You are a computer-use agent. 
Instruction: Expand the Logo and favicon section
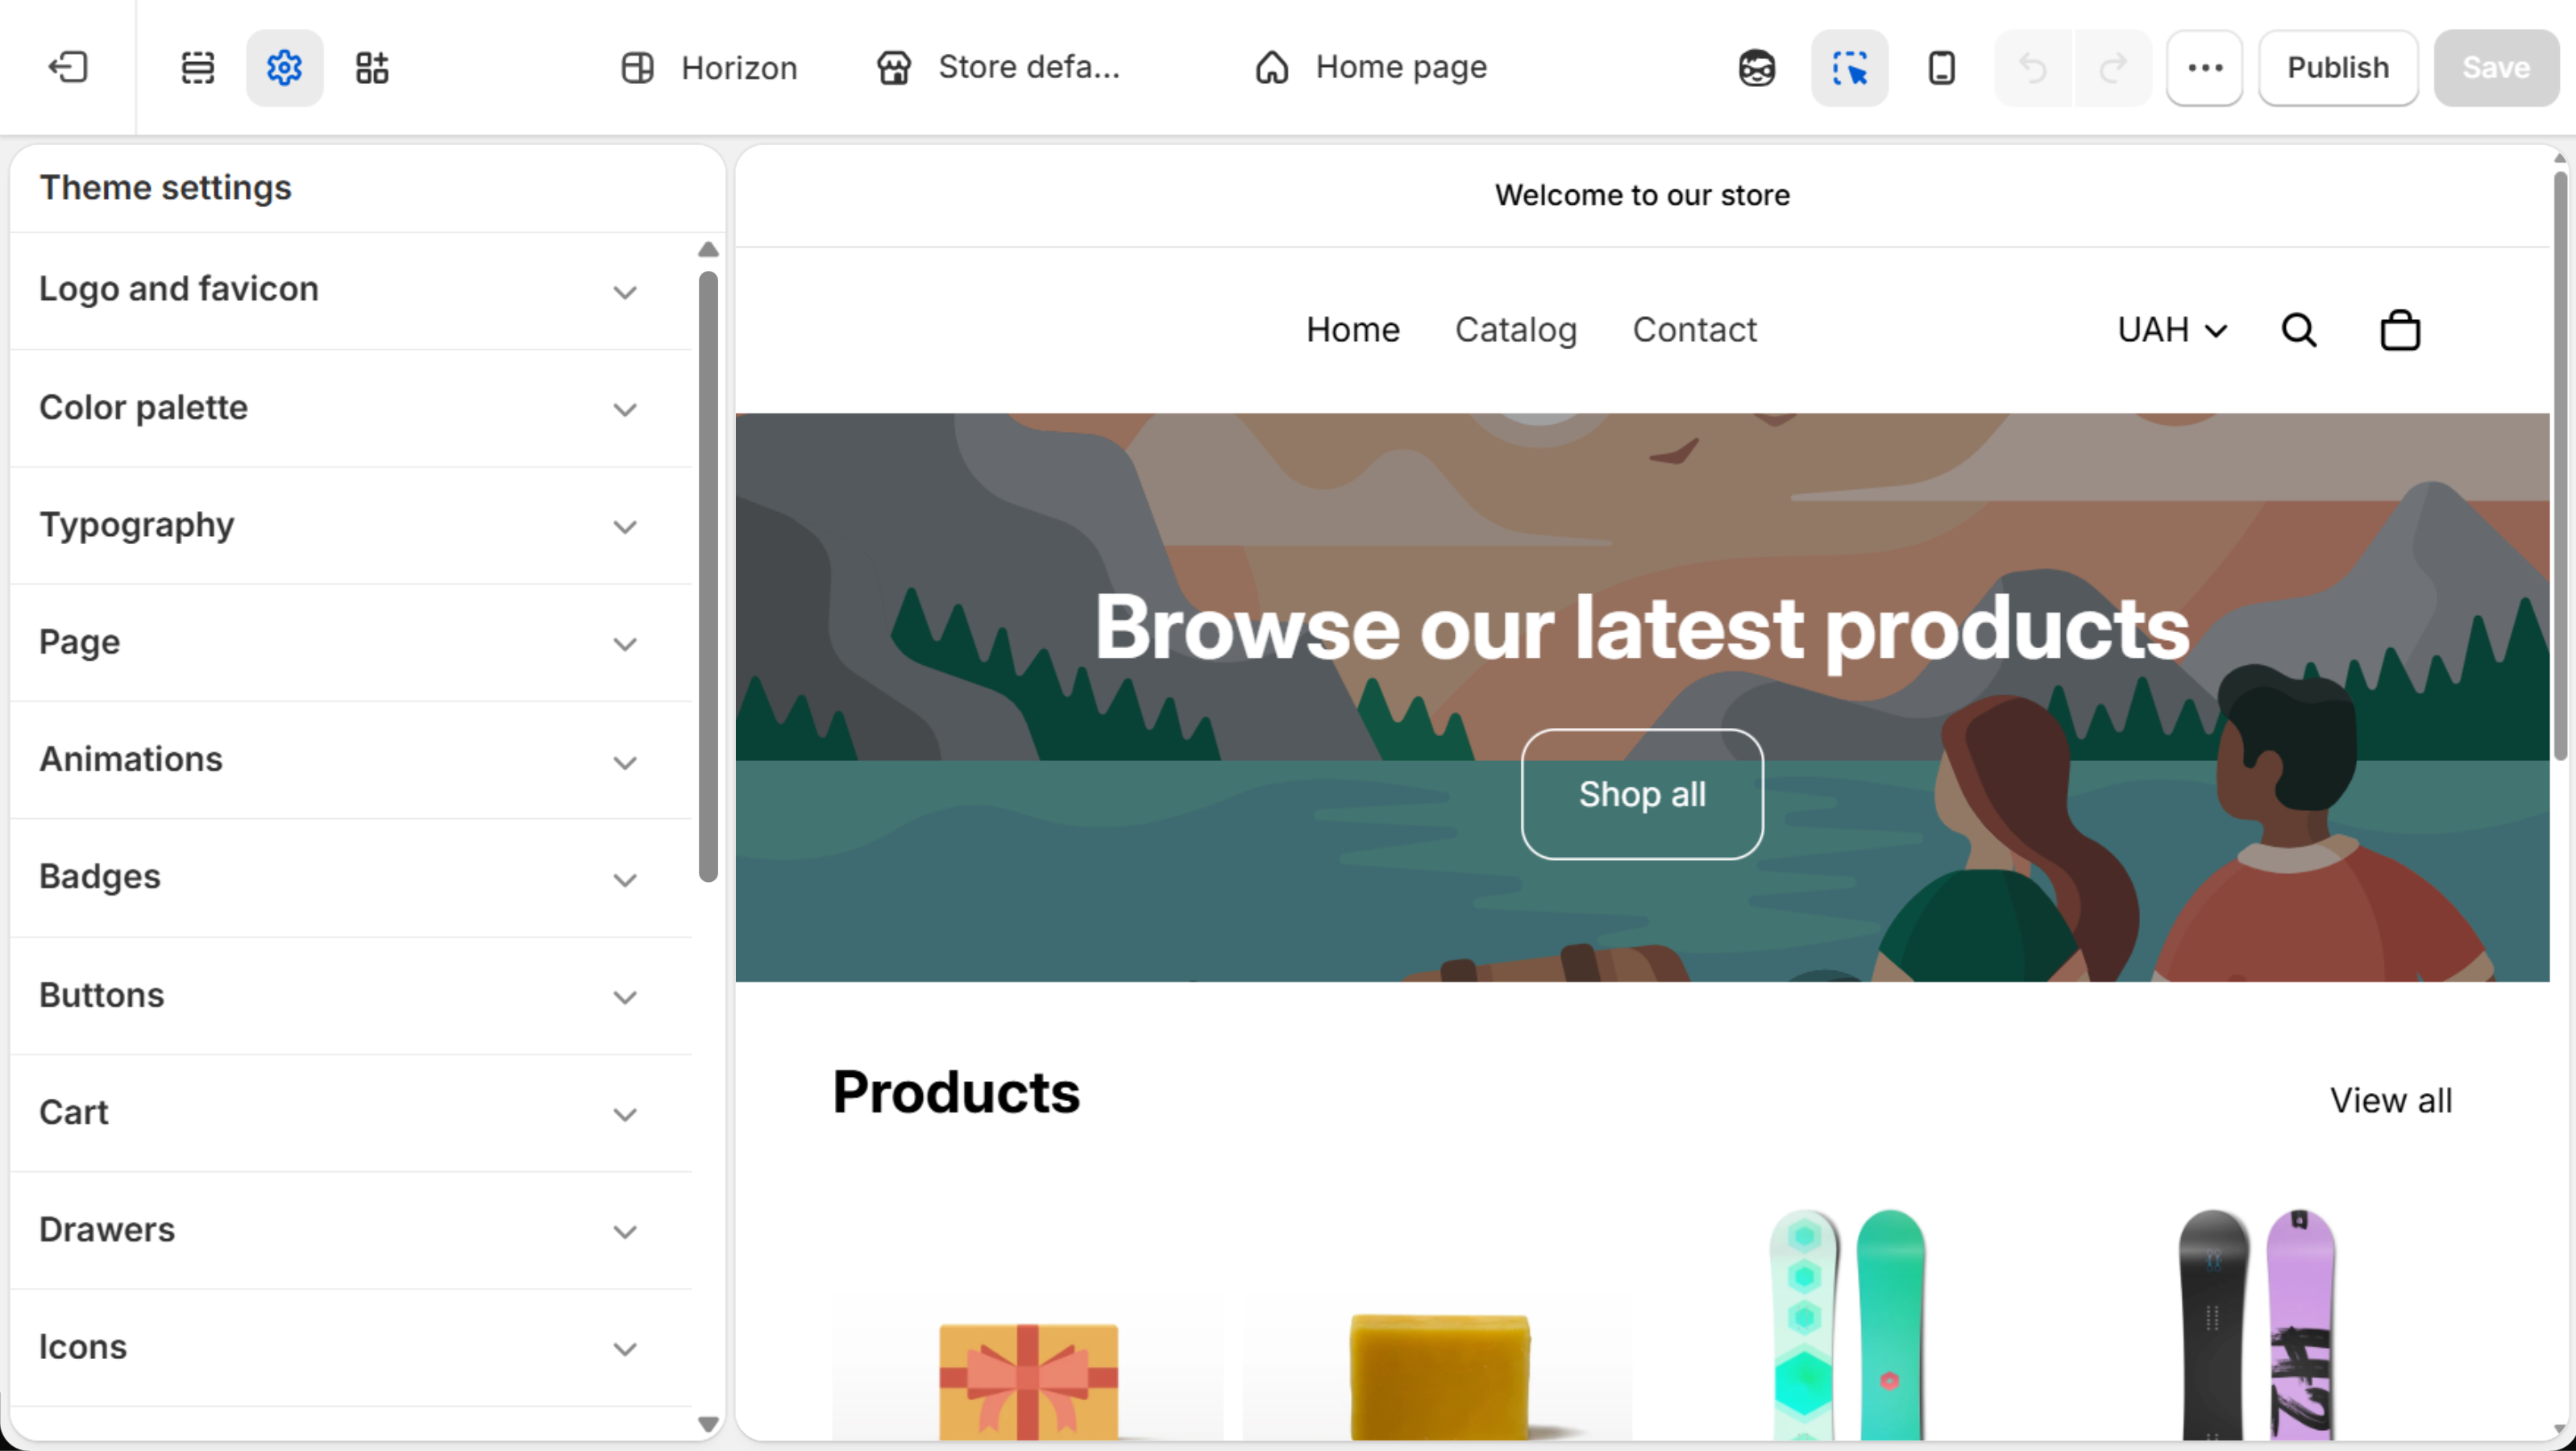(x=351, y=291)
